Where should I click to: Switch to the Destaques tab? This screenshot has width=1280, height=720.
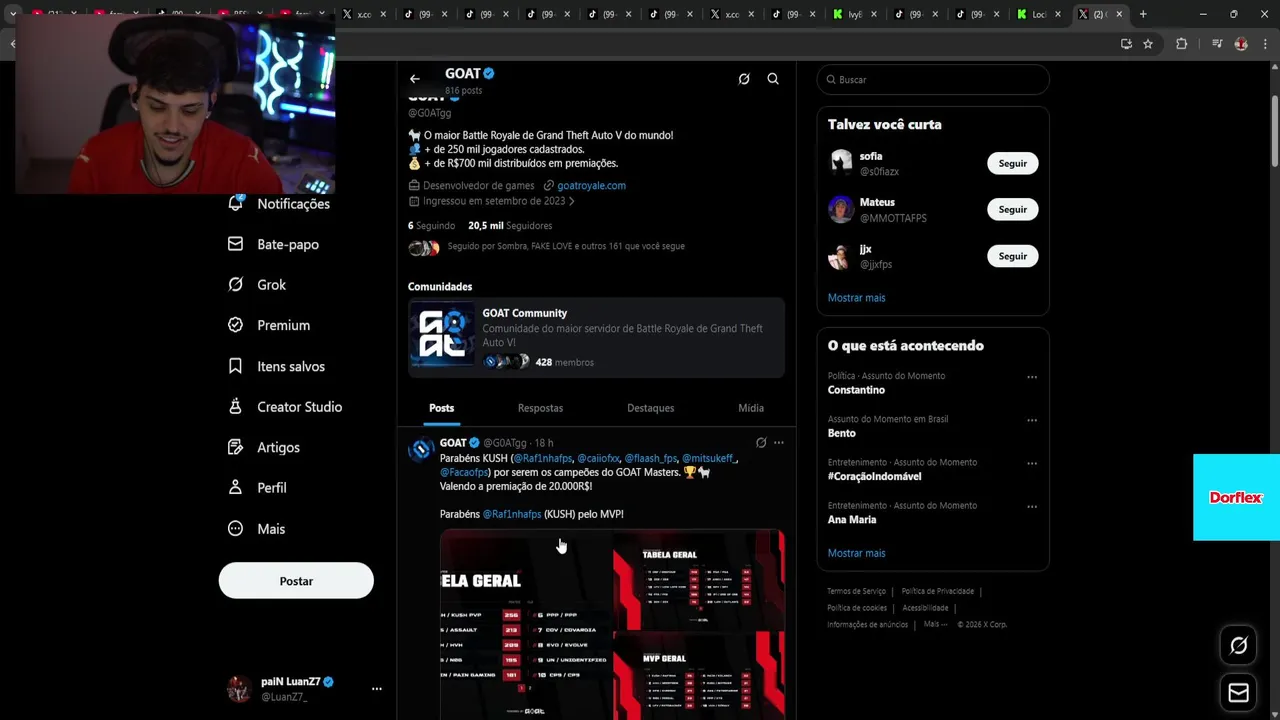(x=650, y=408)
